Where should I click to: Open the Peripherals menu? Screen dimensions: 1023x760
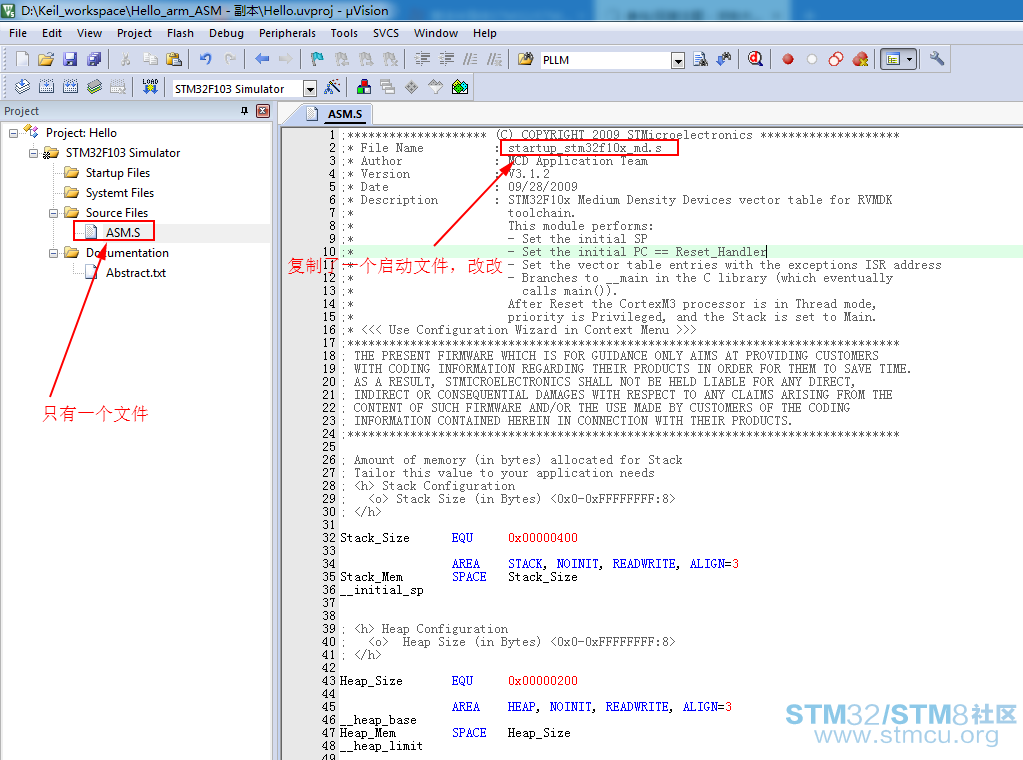point(287,33)
